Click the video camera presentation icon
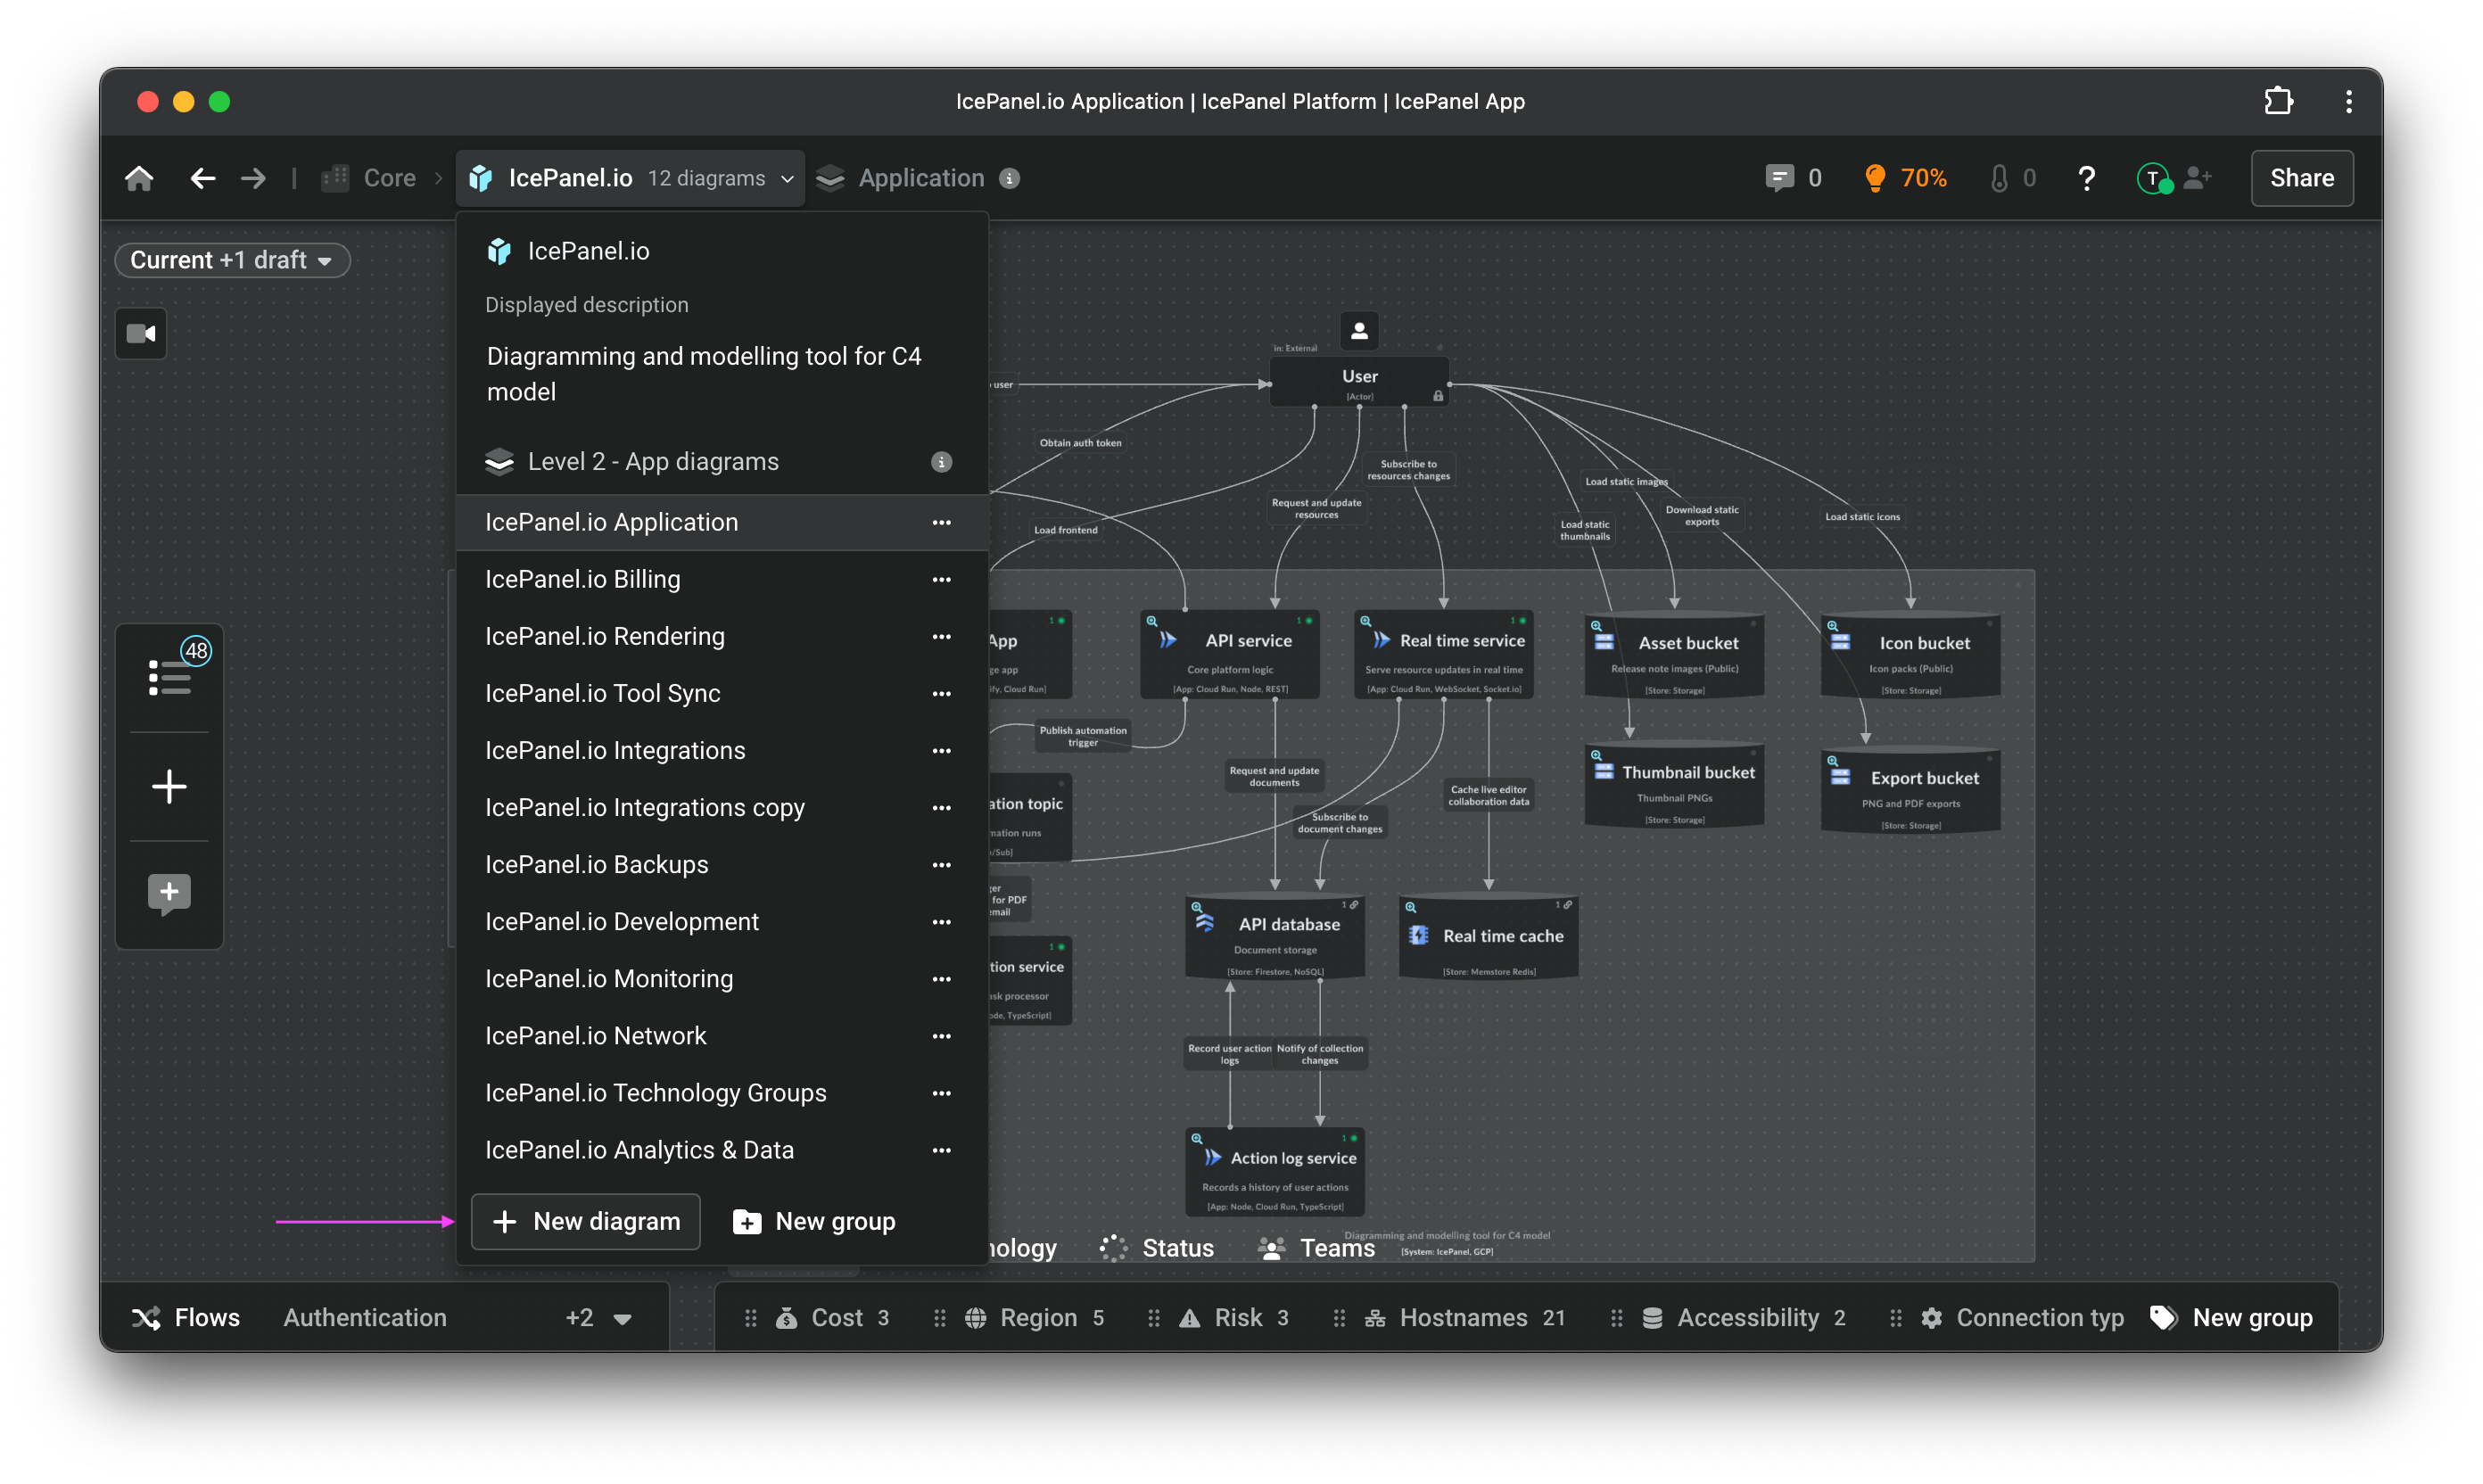Image resolution: width=2483 pixels, height=1484 pixels. [141, 333]
